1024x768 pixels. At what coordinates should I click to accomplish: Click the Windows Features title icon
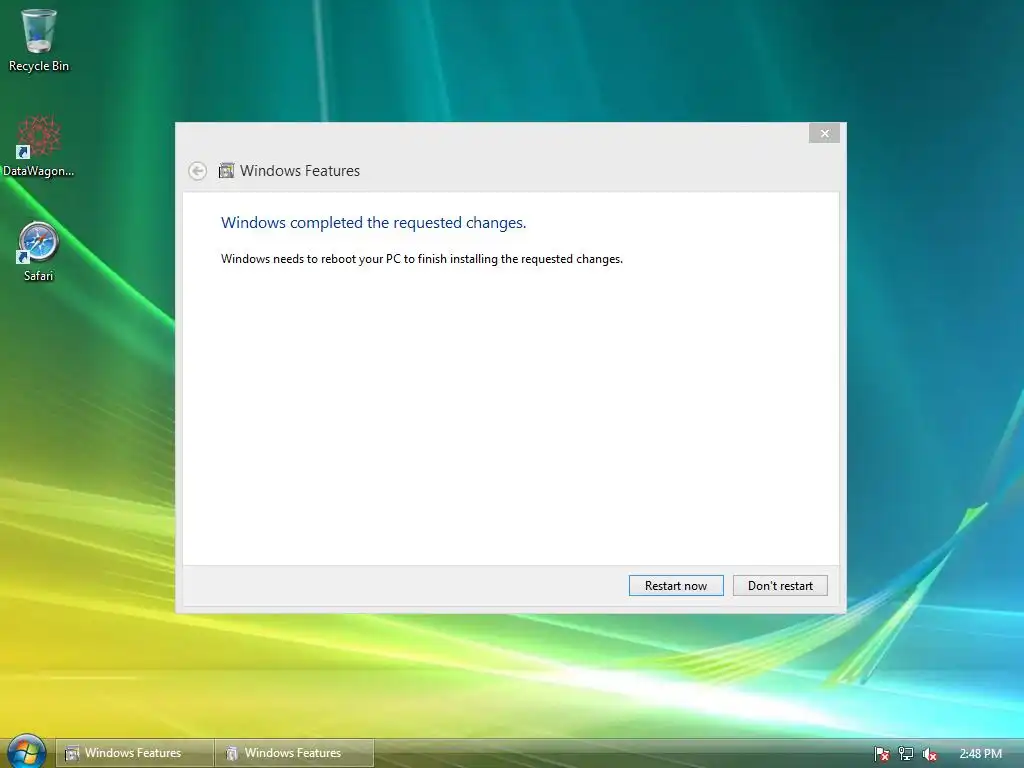[226, 171]
